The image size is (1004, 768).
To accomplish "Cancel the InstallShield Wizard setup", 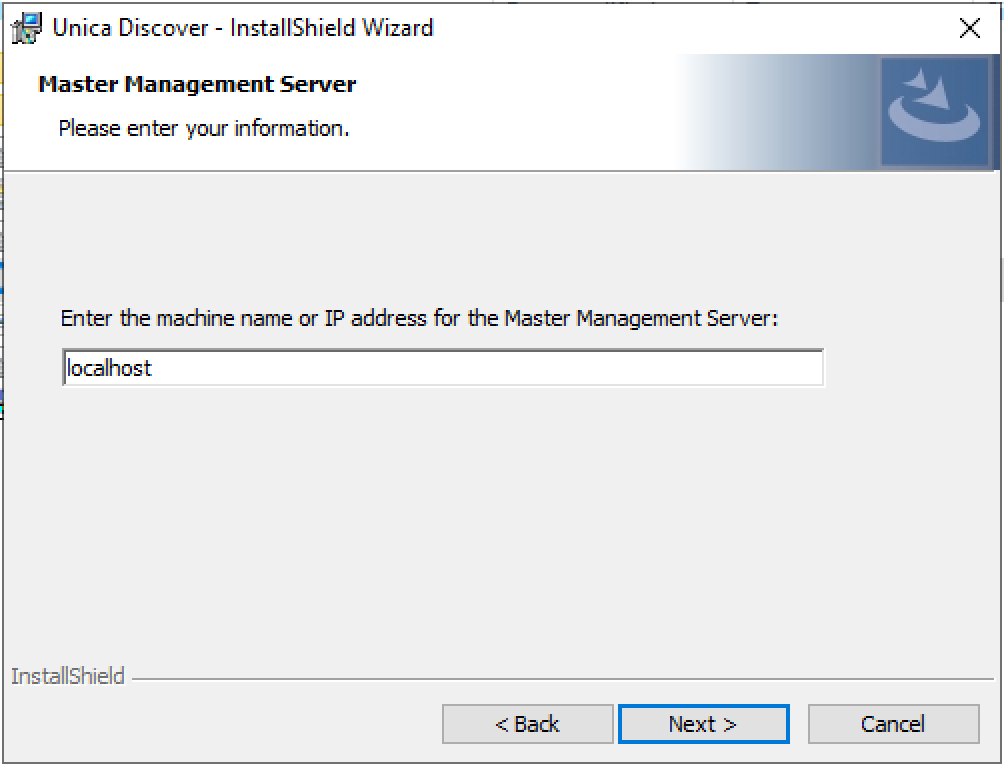I will (893, 724).
